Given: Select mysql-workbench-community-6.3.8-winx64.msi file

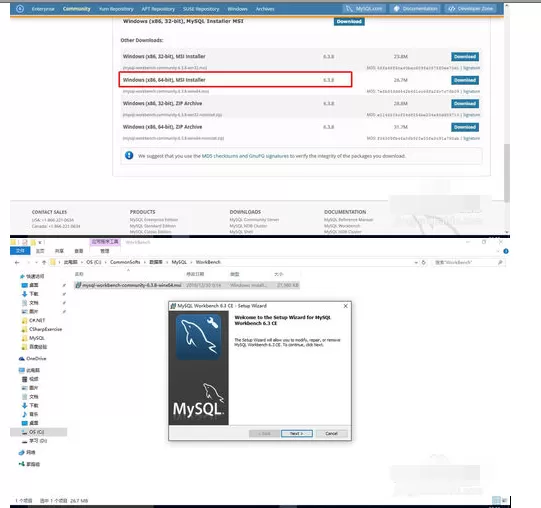Looking at the screenshot, I should 187,285.
